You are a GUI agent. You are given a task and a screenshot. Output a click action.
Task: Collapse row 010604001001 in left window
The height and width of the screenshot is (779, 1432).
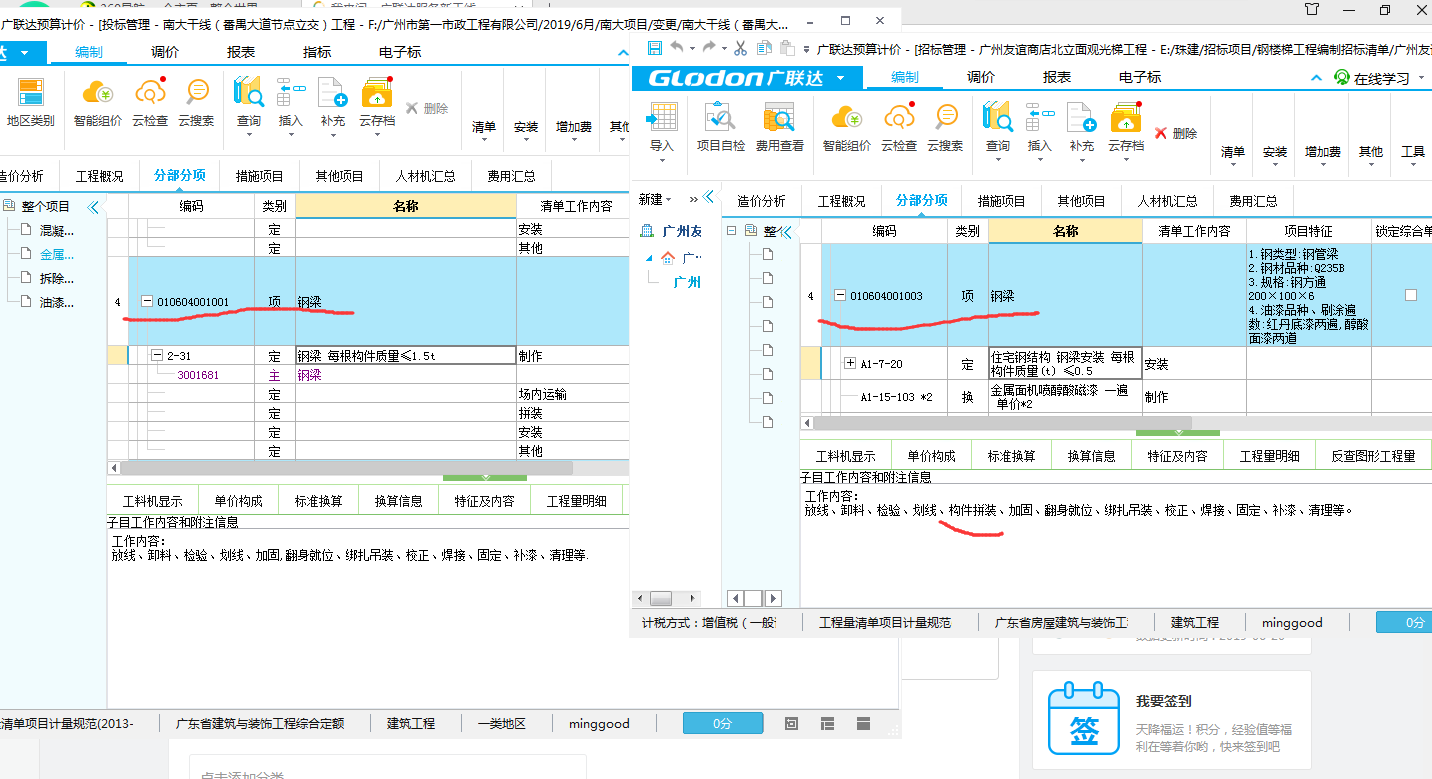147,301
